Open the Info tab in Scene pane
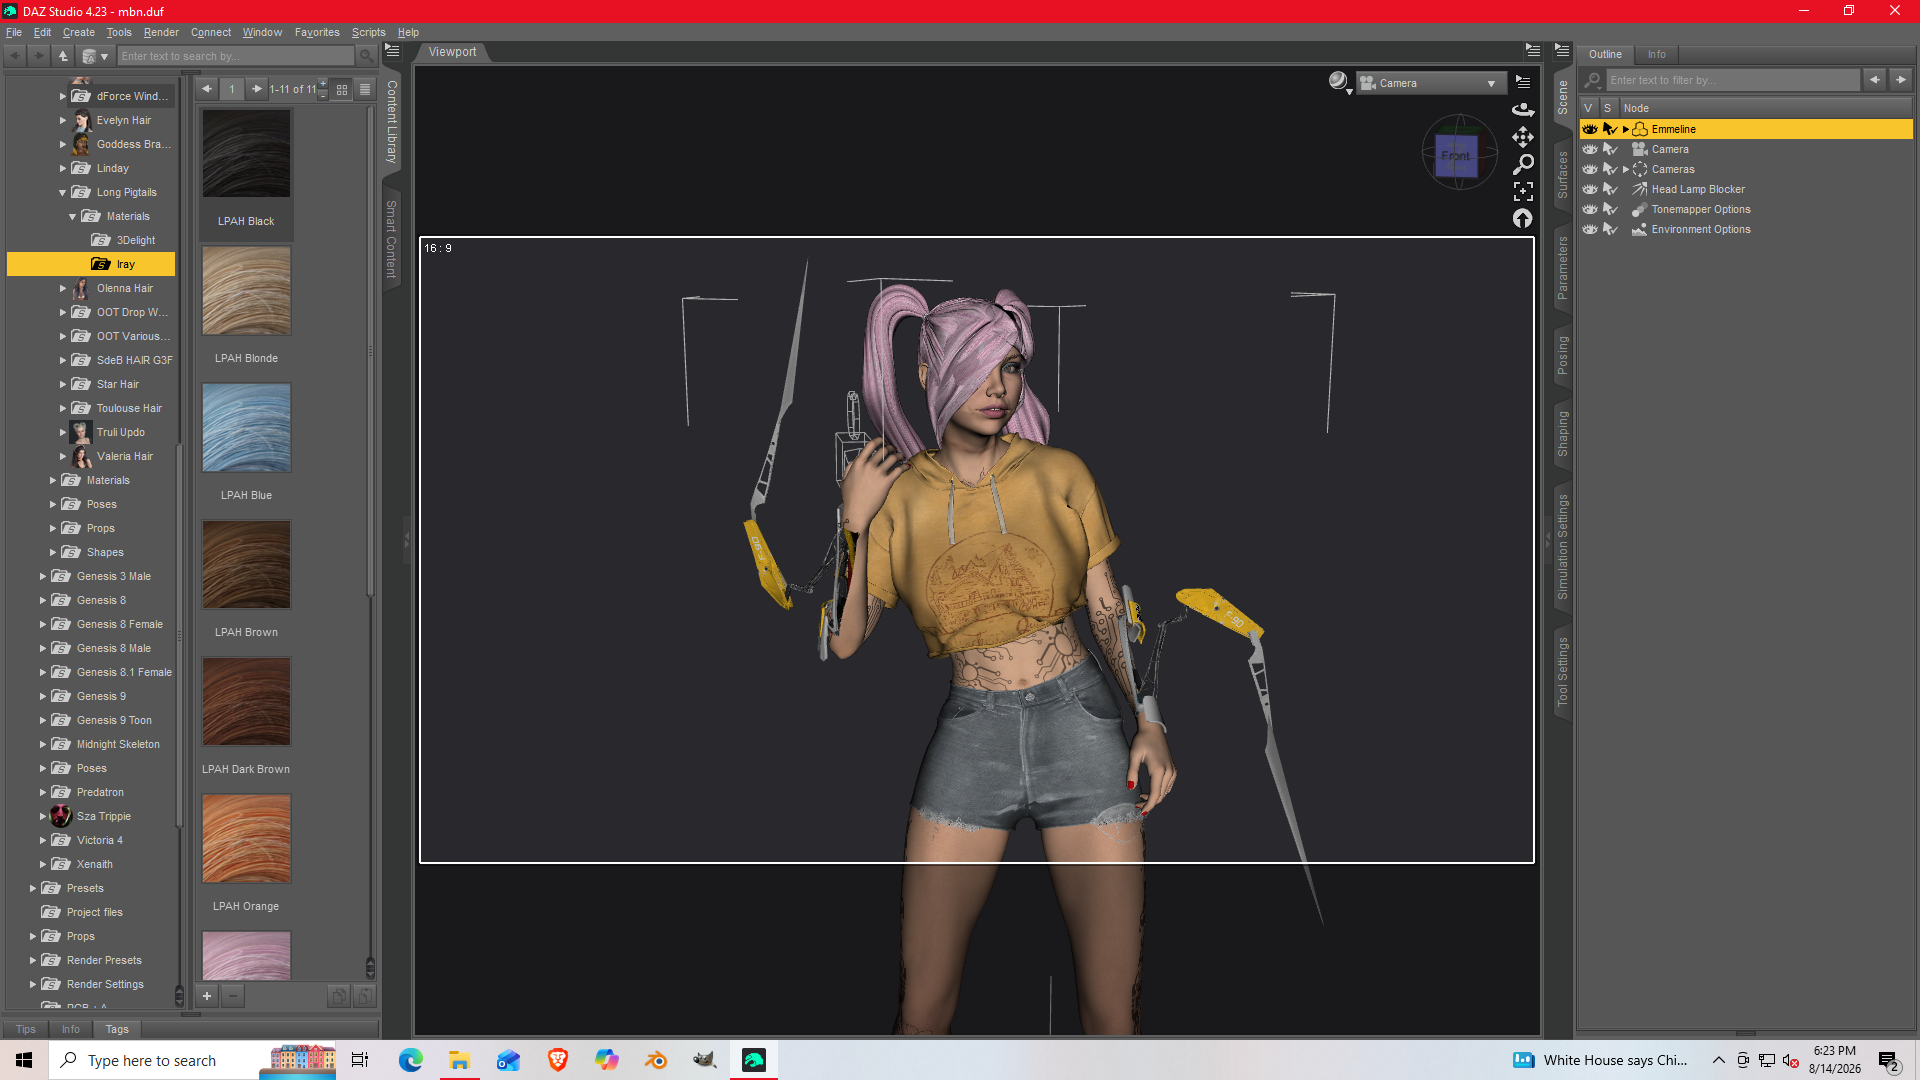 pyautogui.click(x=1657, y=54)
